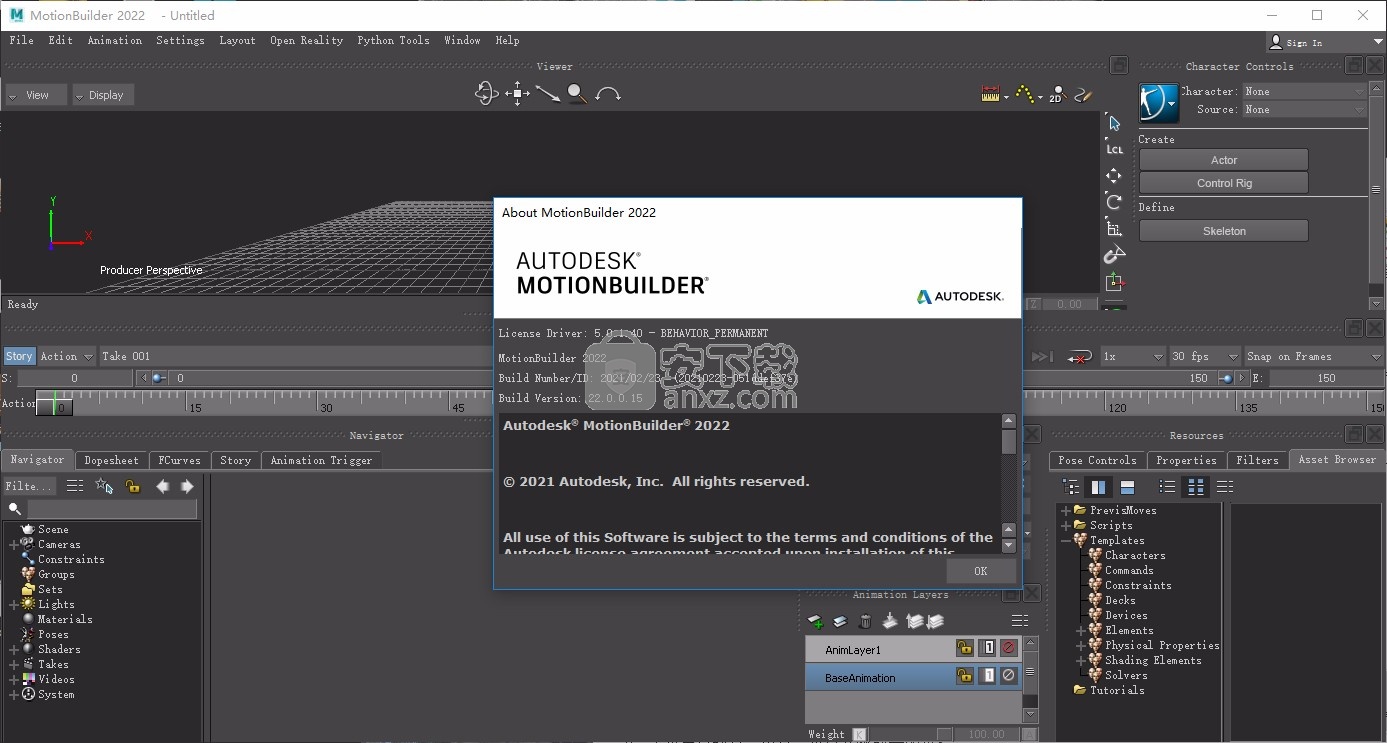1387x743 pixels.
Task: Open Navigator list options icon
Action: coord(75,486)
